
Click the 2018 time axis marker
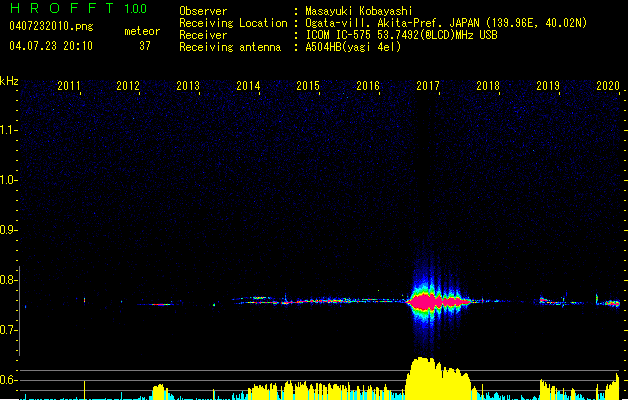pos(488,85)
